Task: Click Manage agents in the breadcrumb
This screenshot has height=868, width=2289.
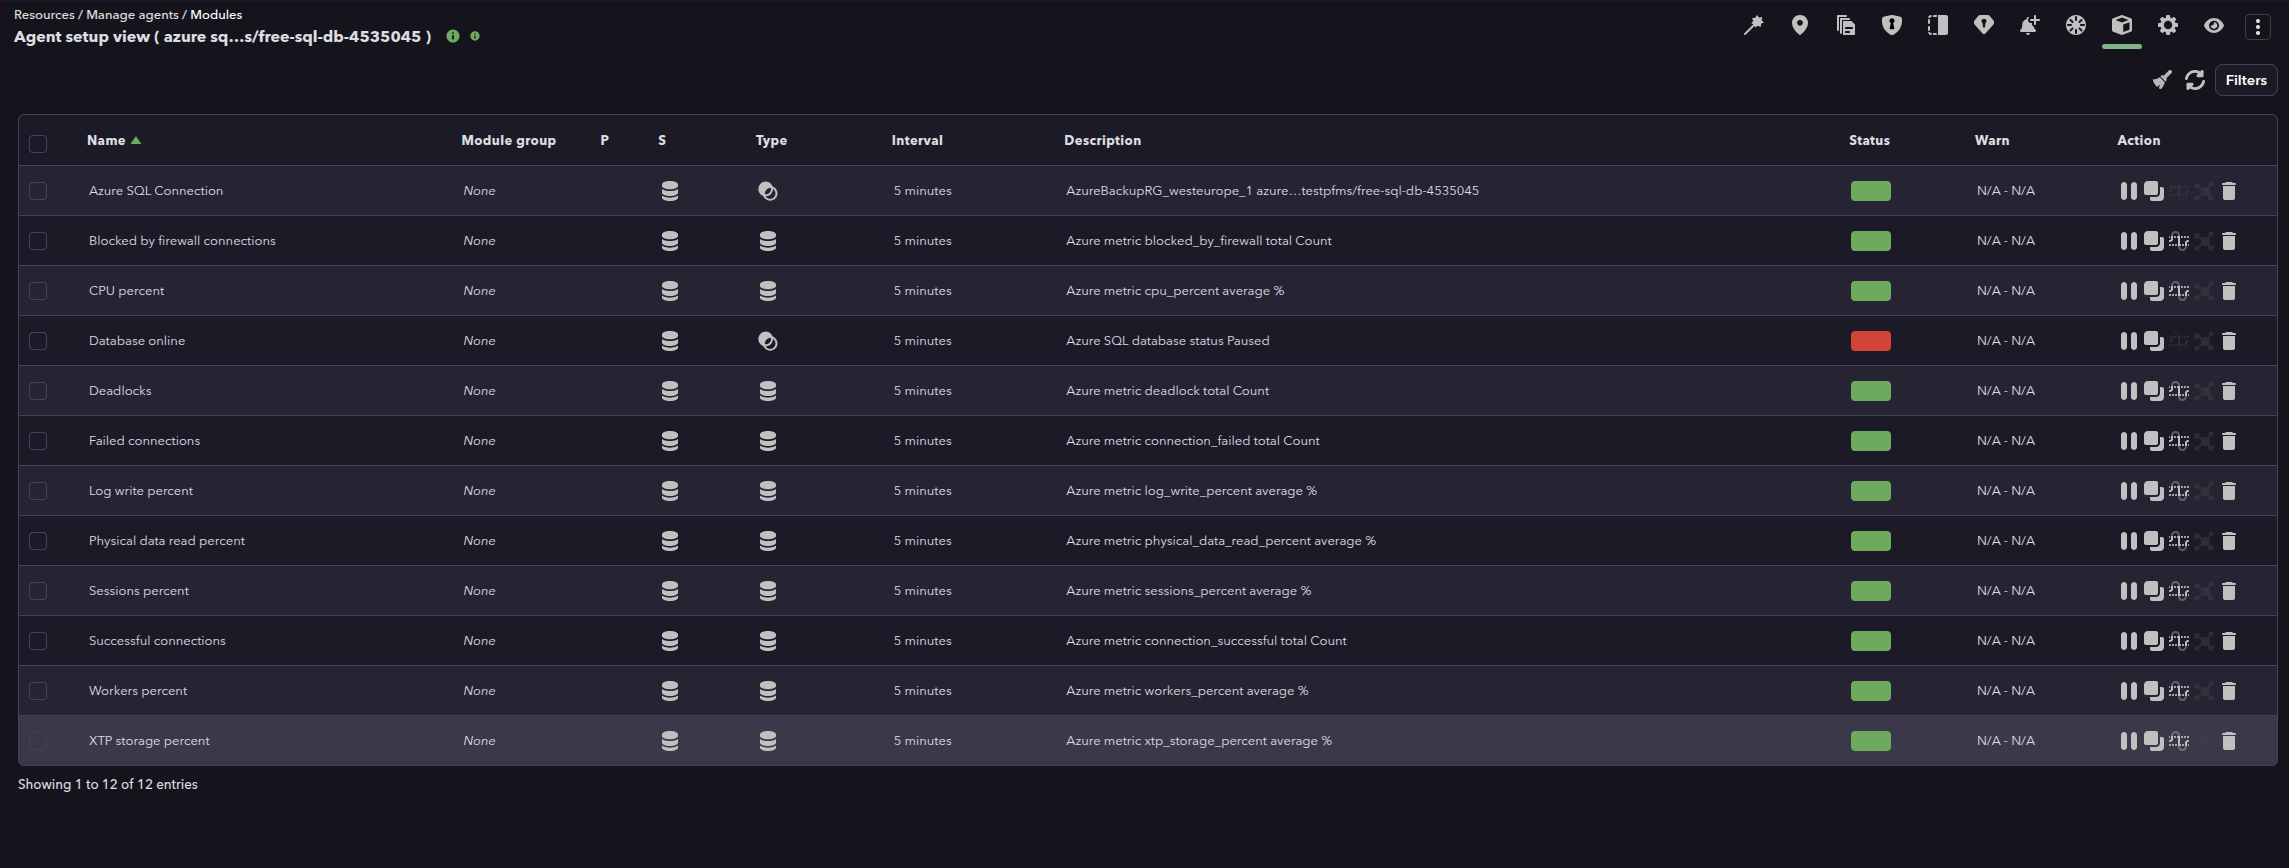Action: (x=132, y=14)
